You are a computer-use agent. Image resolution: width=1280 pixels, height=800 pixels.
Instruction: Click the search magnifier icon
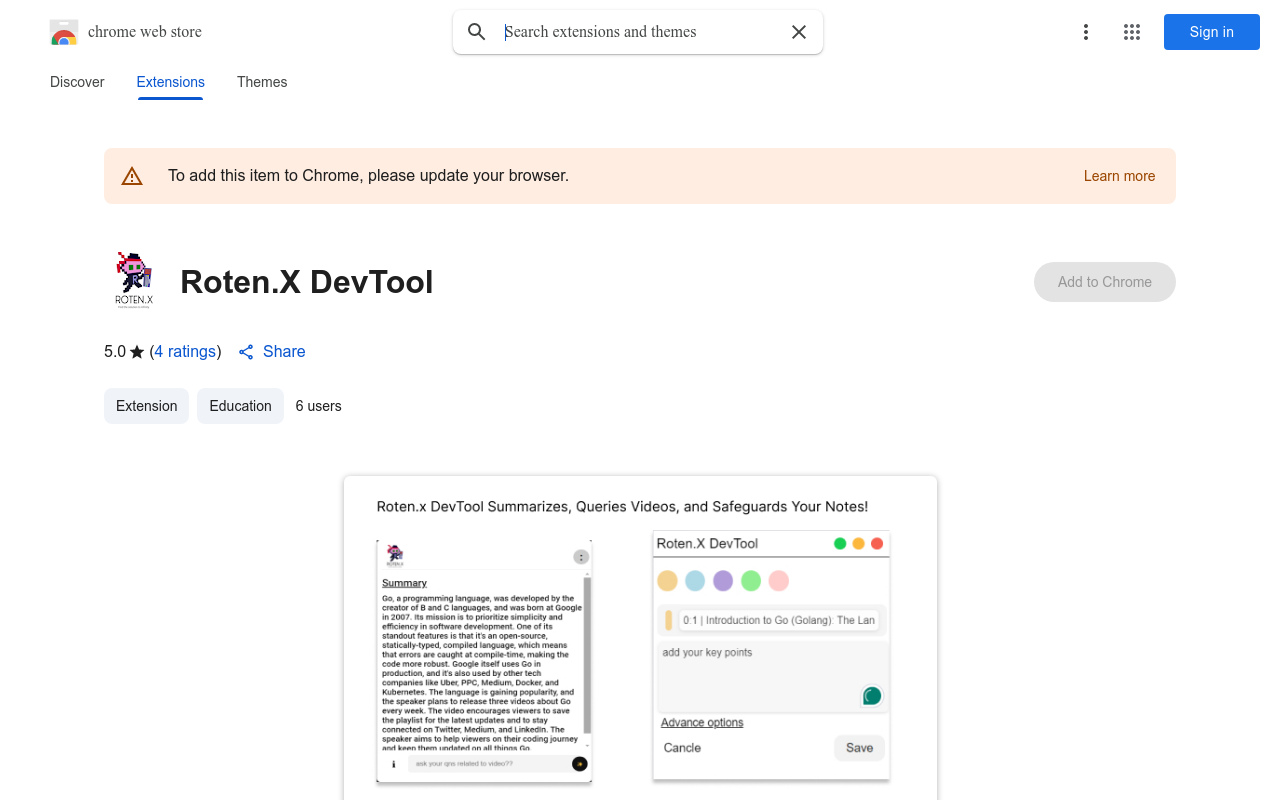[x=477, y=32]
